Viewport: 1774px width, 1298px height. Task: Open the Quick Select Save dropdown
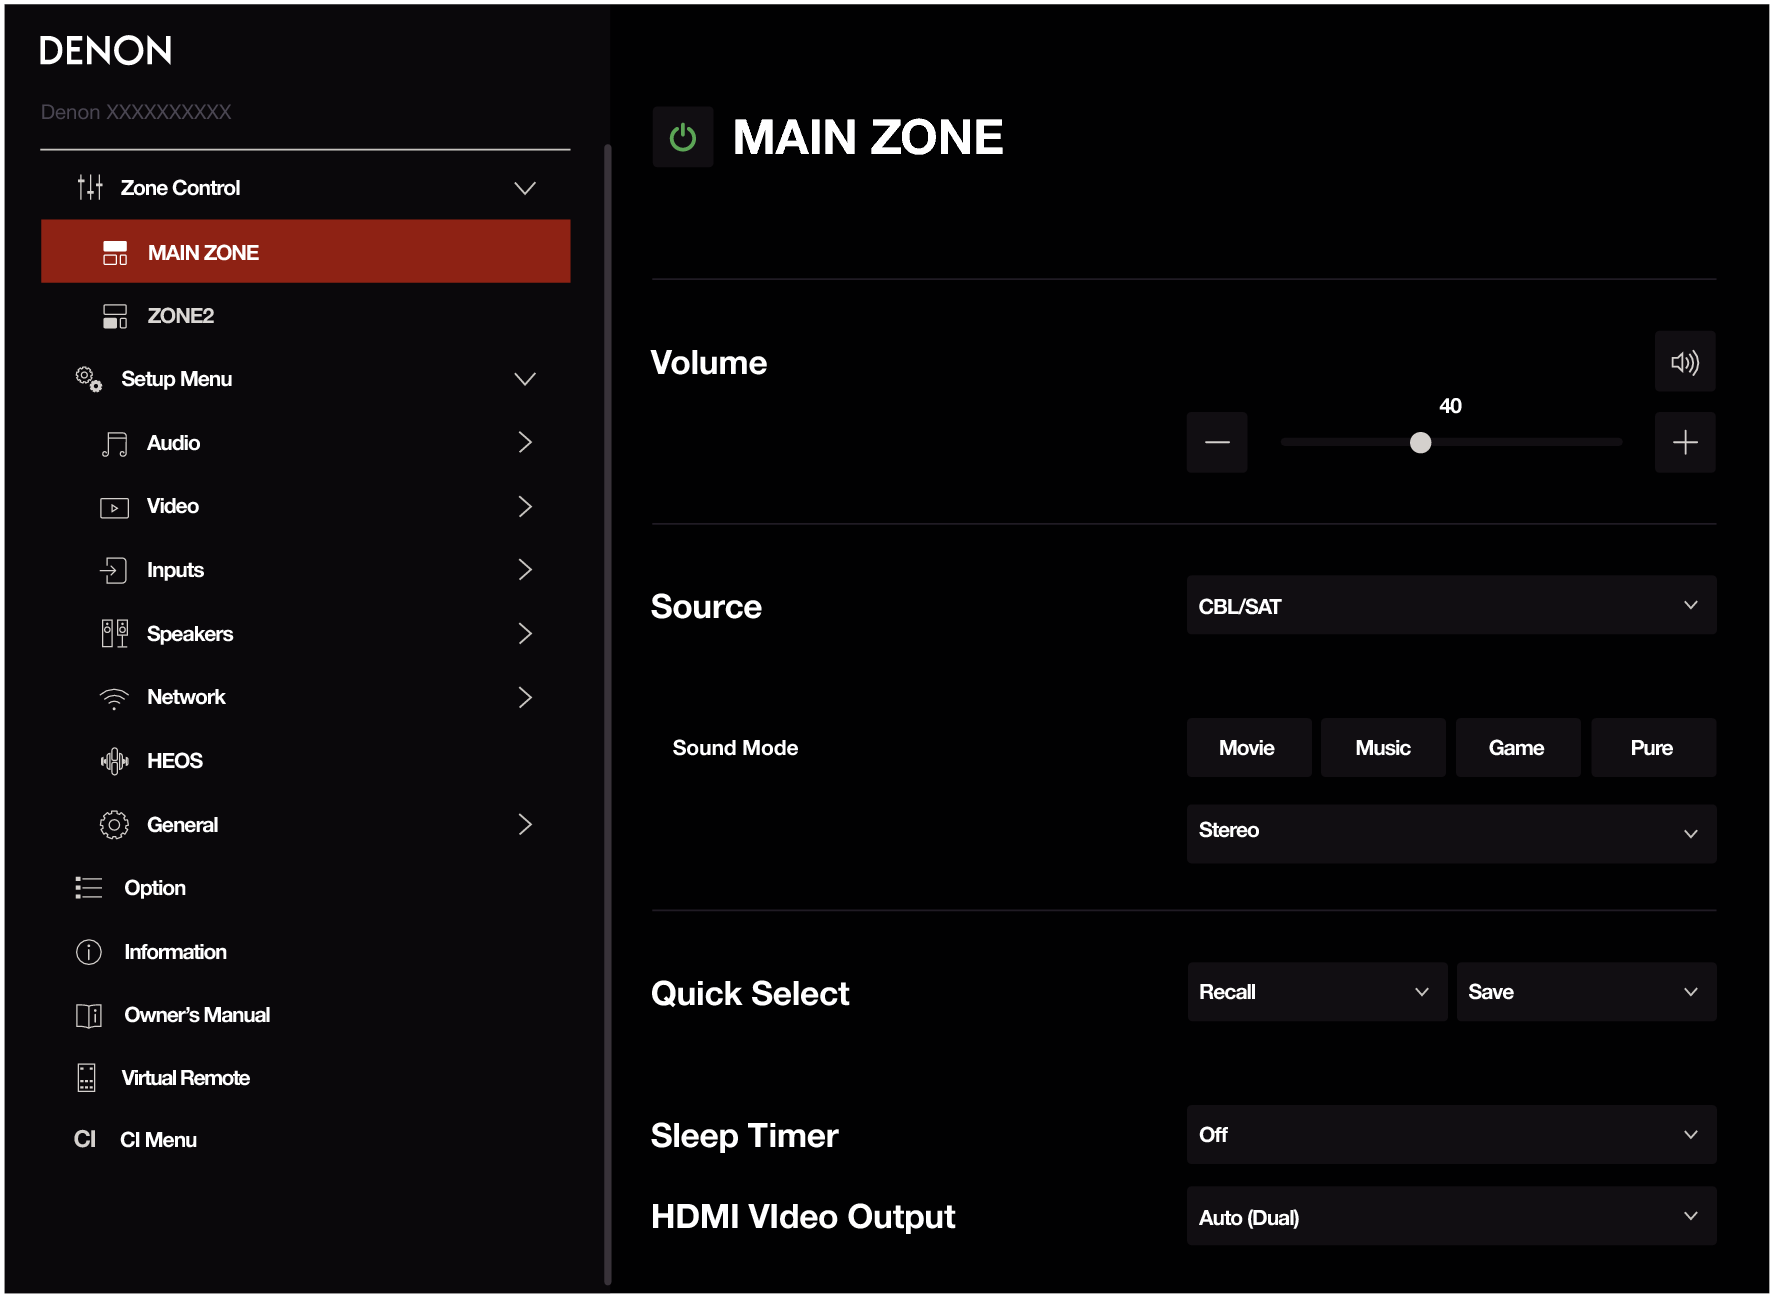coord(1586,992)
